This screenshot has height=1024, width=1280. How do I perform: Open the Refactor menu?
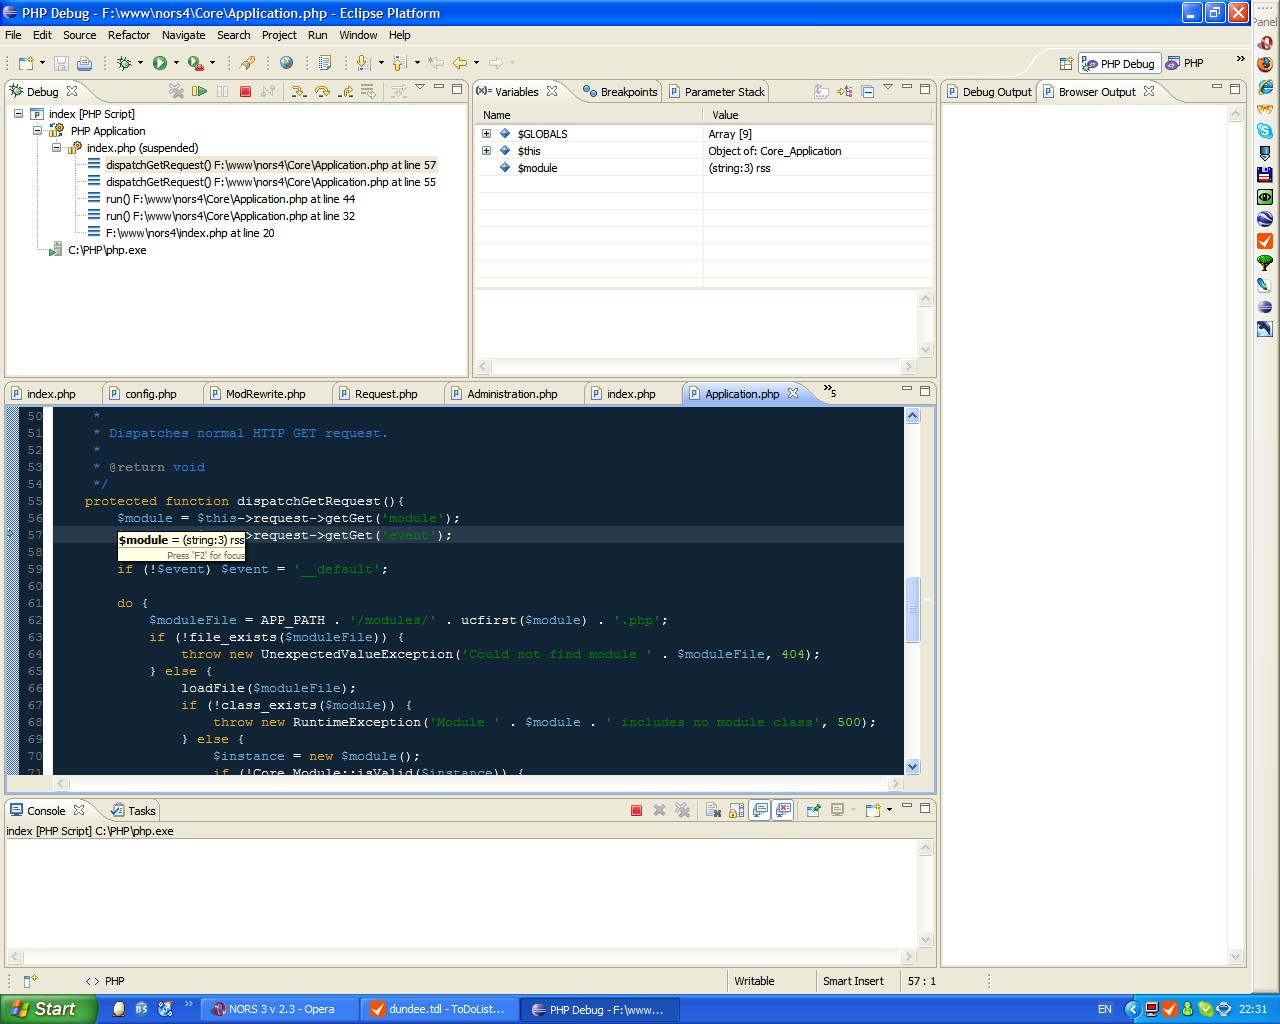coord(129,35)
